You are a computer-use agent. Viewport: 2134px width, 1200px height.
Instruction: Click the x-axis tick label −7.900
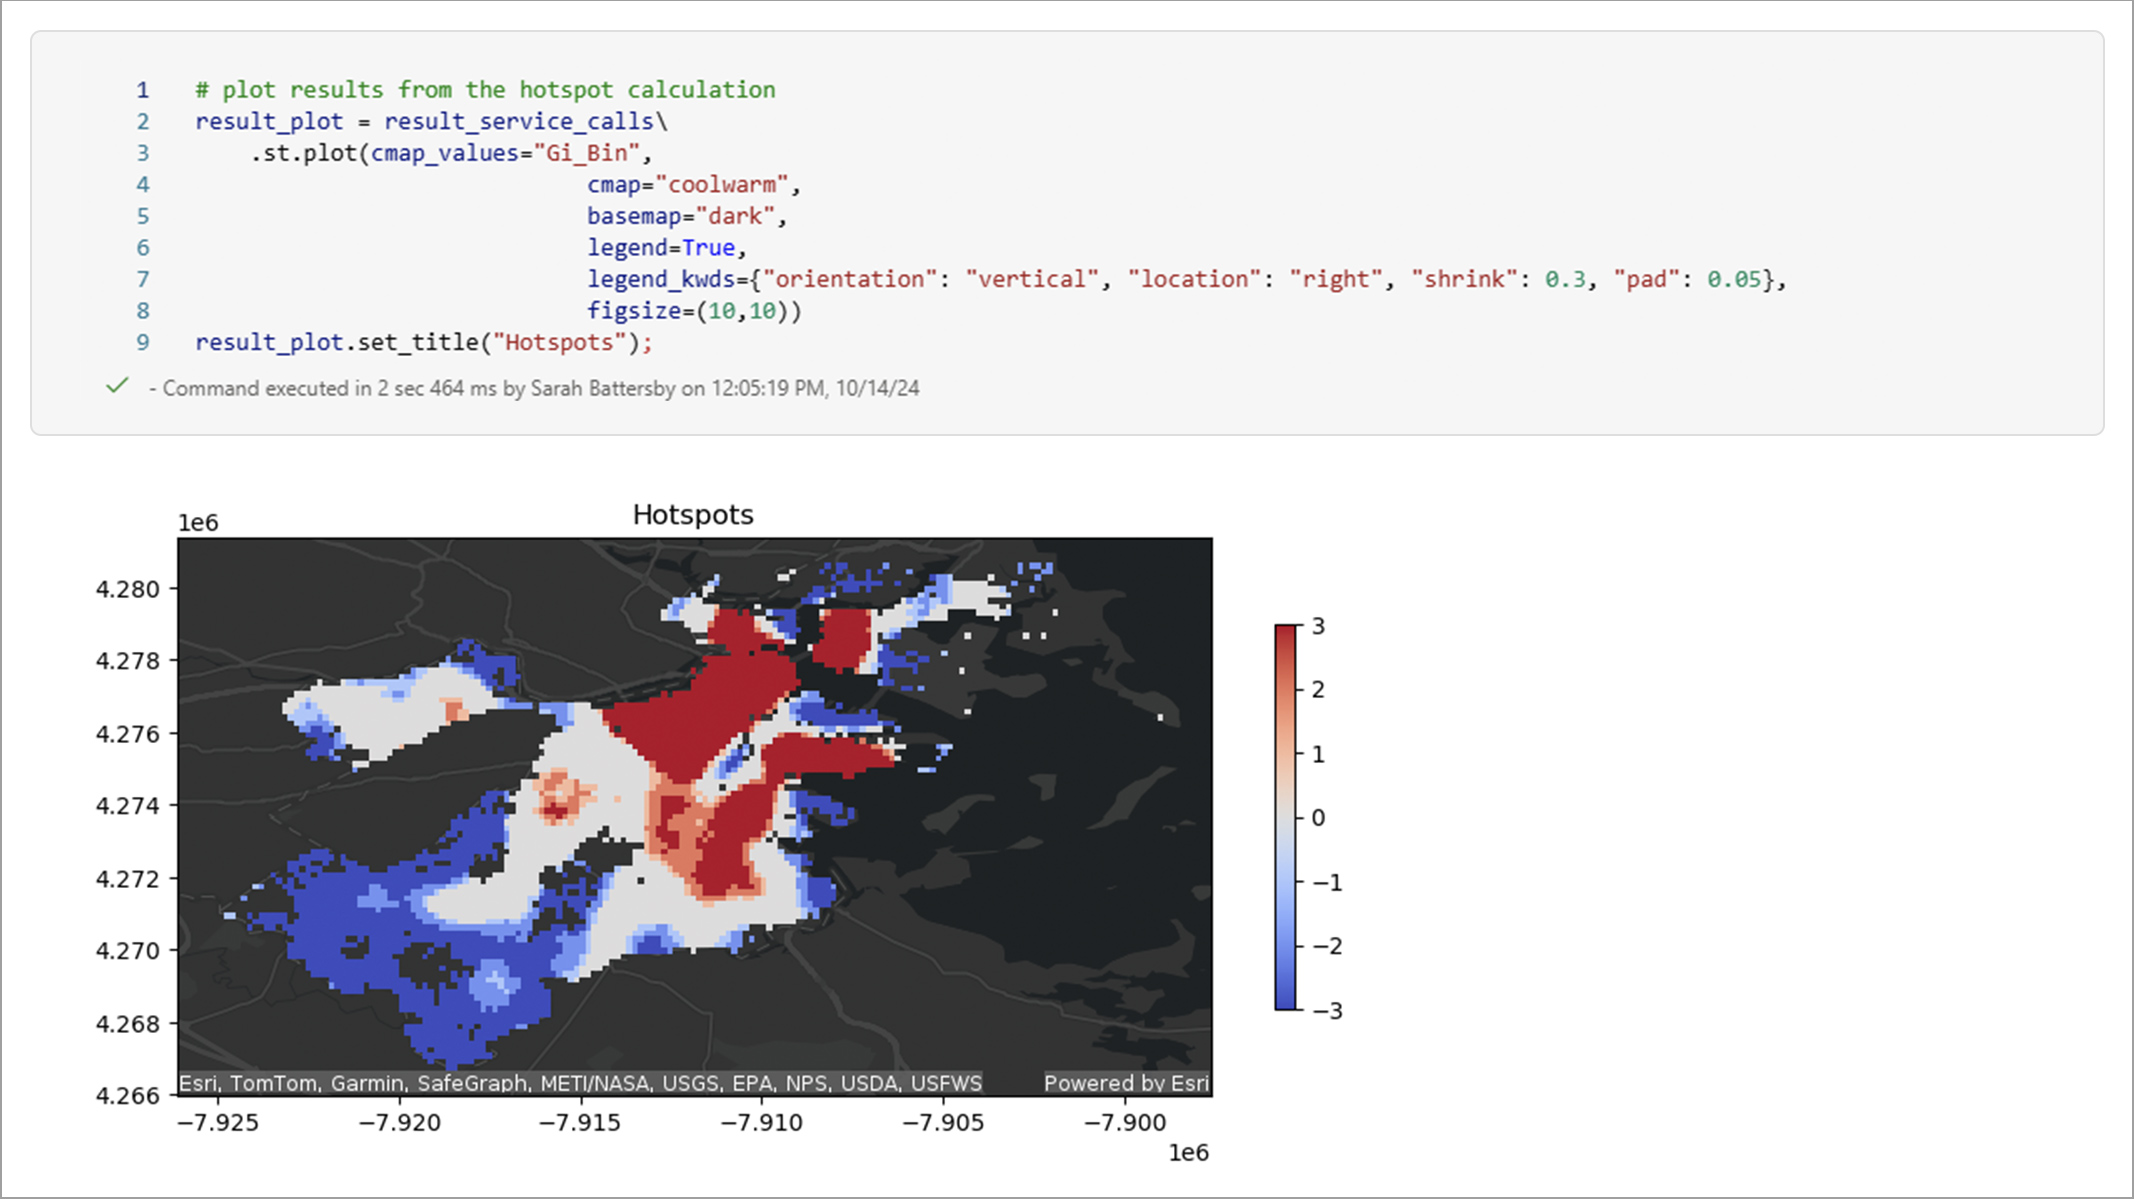tap(1125, 1123)
